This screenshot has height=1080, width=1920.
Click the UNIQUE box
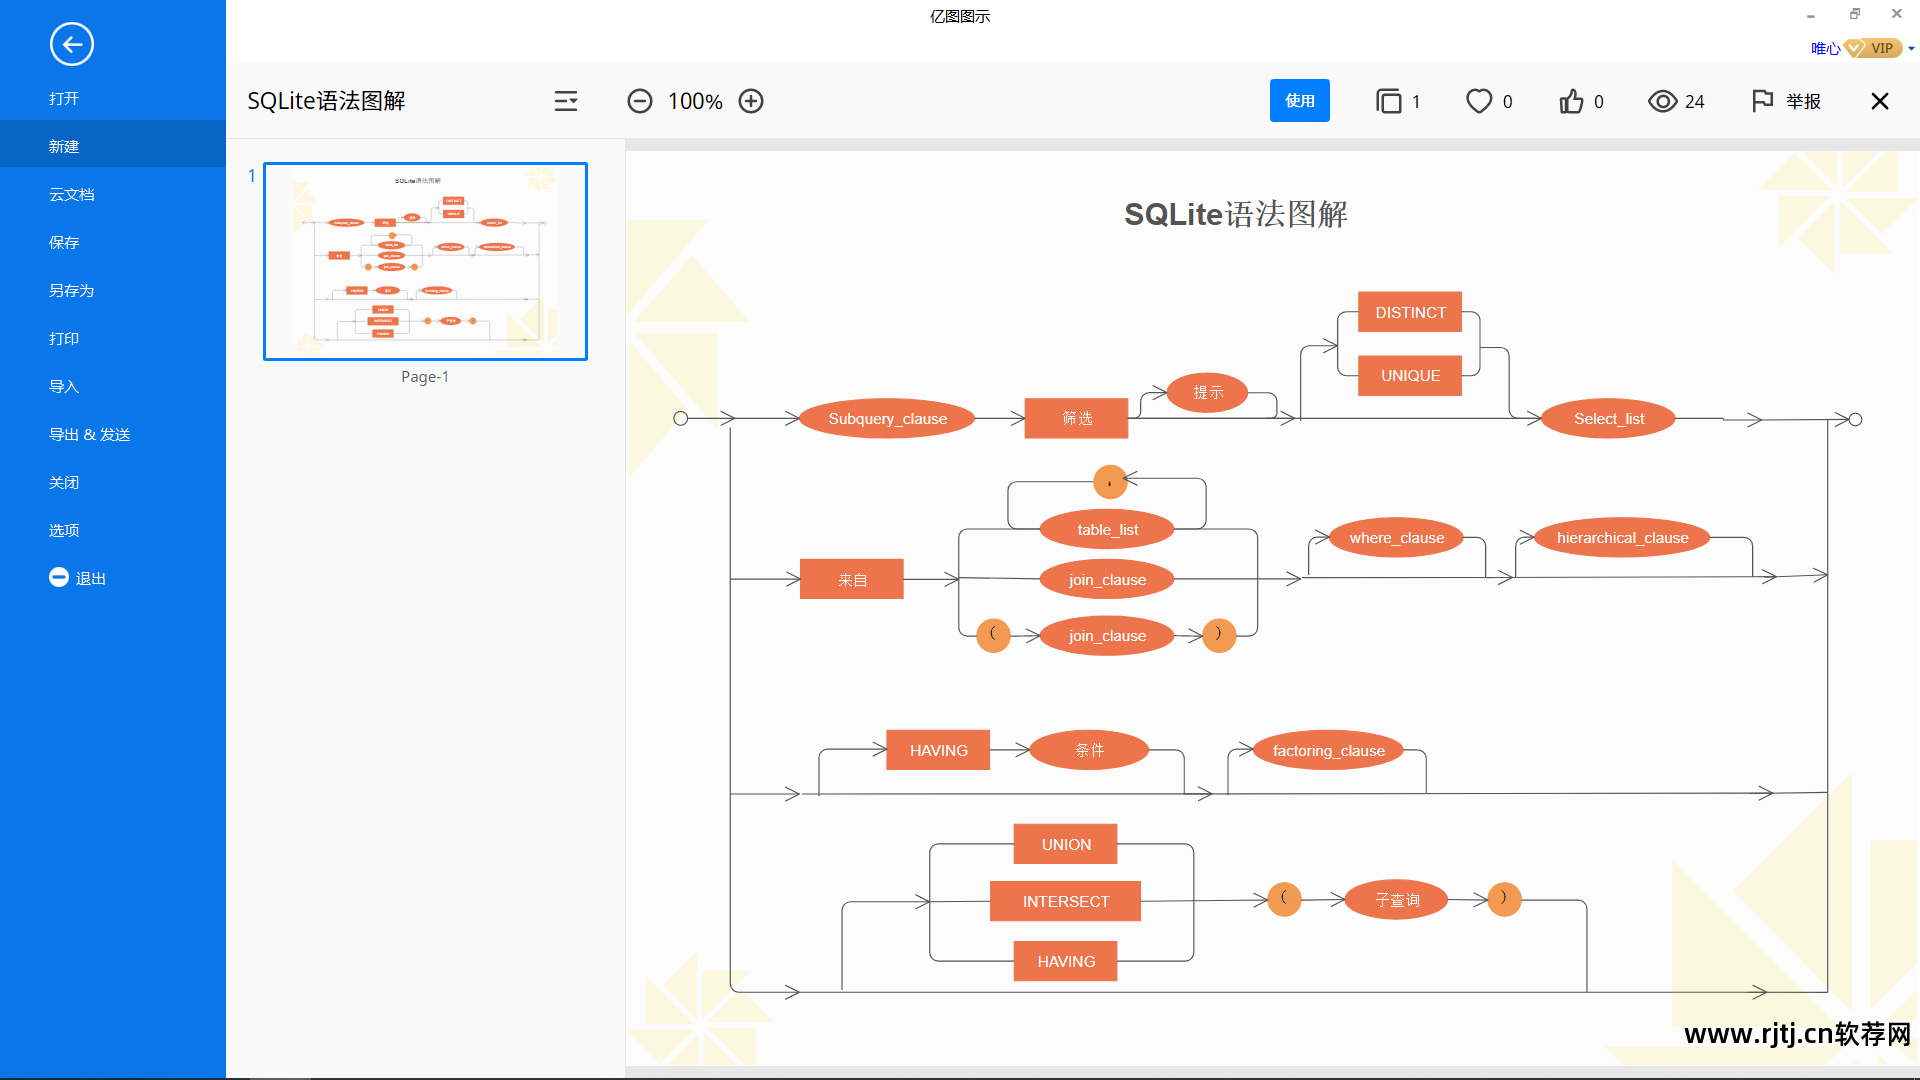1410,375
